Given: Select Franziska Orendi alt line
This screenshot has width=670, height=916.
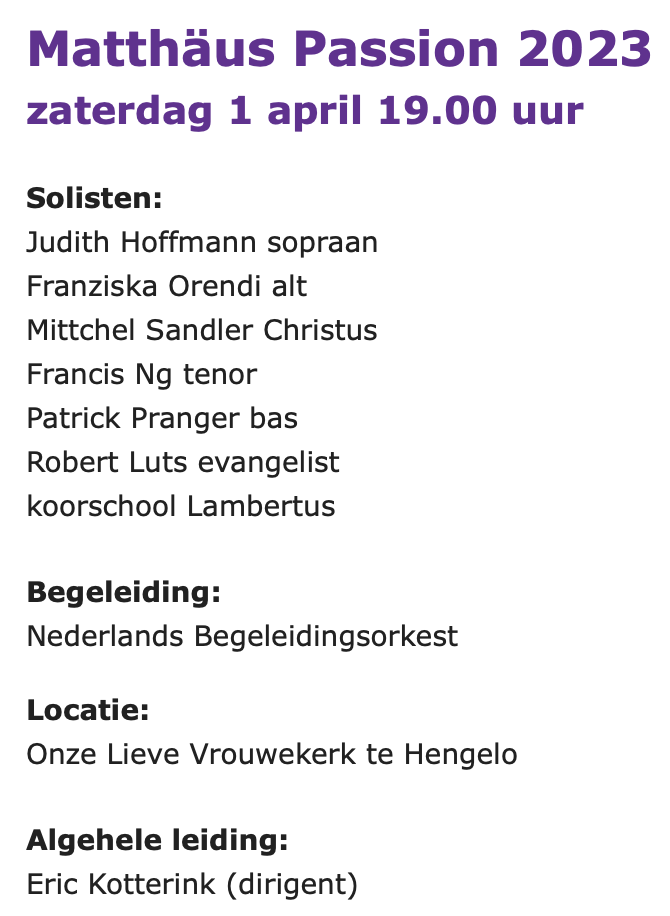Looking at the screenshot, I should pyautogui.click(x=166, y=286).
